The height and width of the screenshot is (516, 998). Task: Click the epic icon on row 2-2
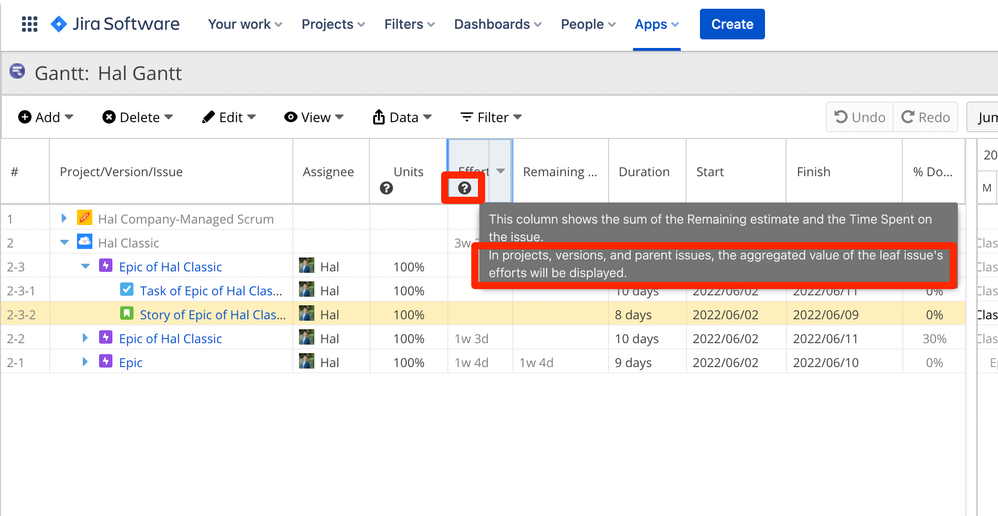(x=106, y=338)
